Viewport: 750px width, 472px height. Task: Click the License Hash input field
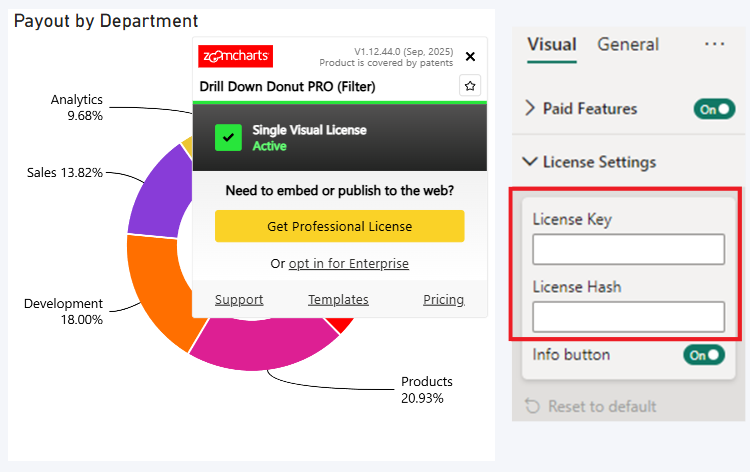click(629, 317)
